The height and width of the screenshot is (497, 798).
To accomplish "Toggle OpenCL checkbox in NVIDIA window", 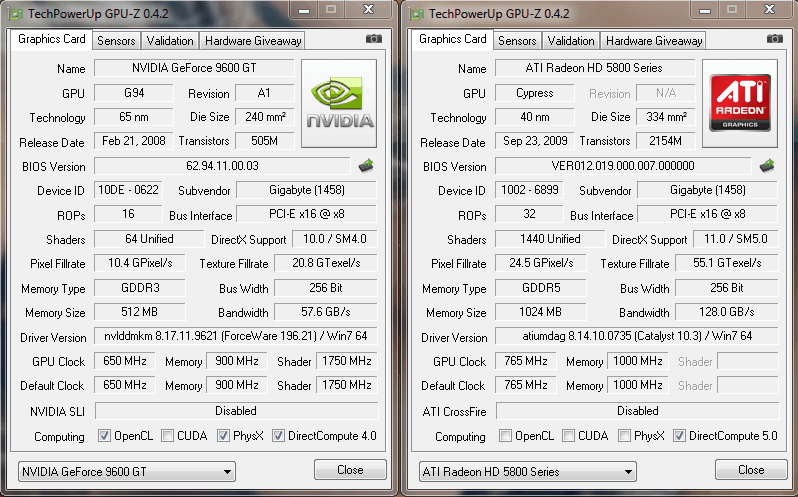I will pyautogui.click(x=104, y=436).
